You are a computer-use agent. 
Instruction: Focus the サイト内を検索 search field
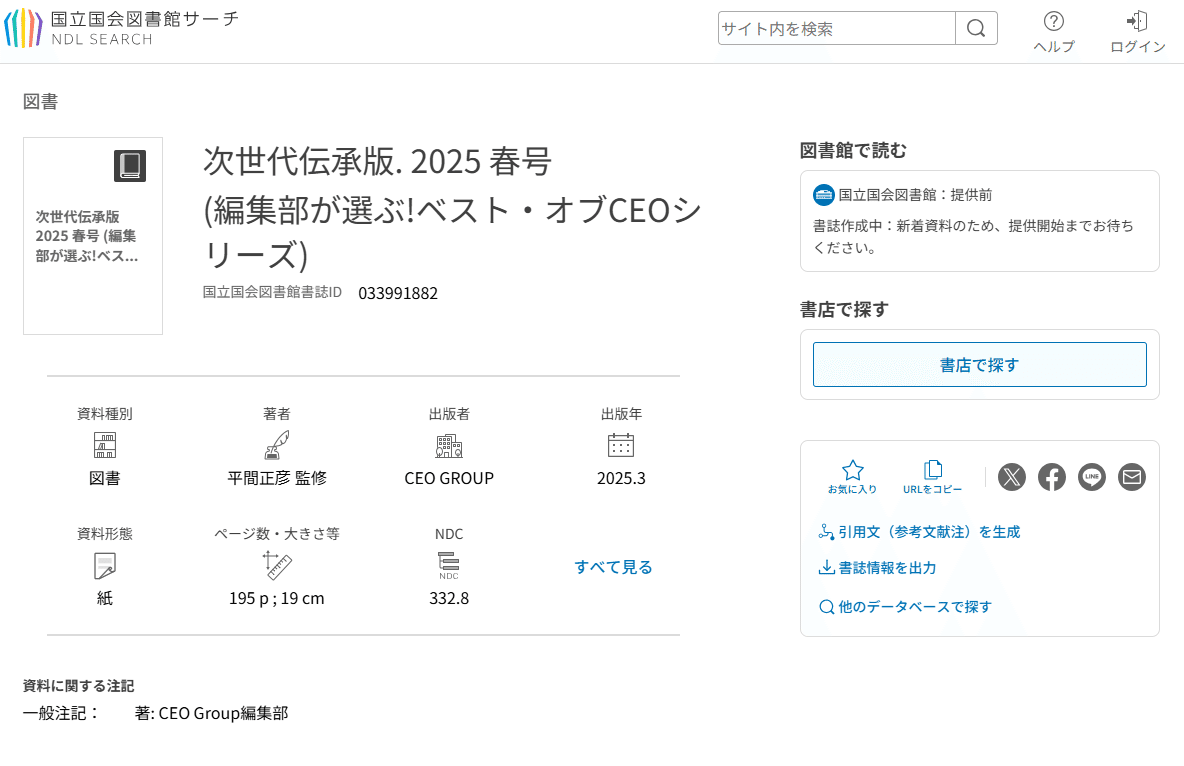click(x=837, y=29)
